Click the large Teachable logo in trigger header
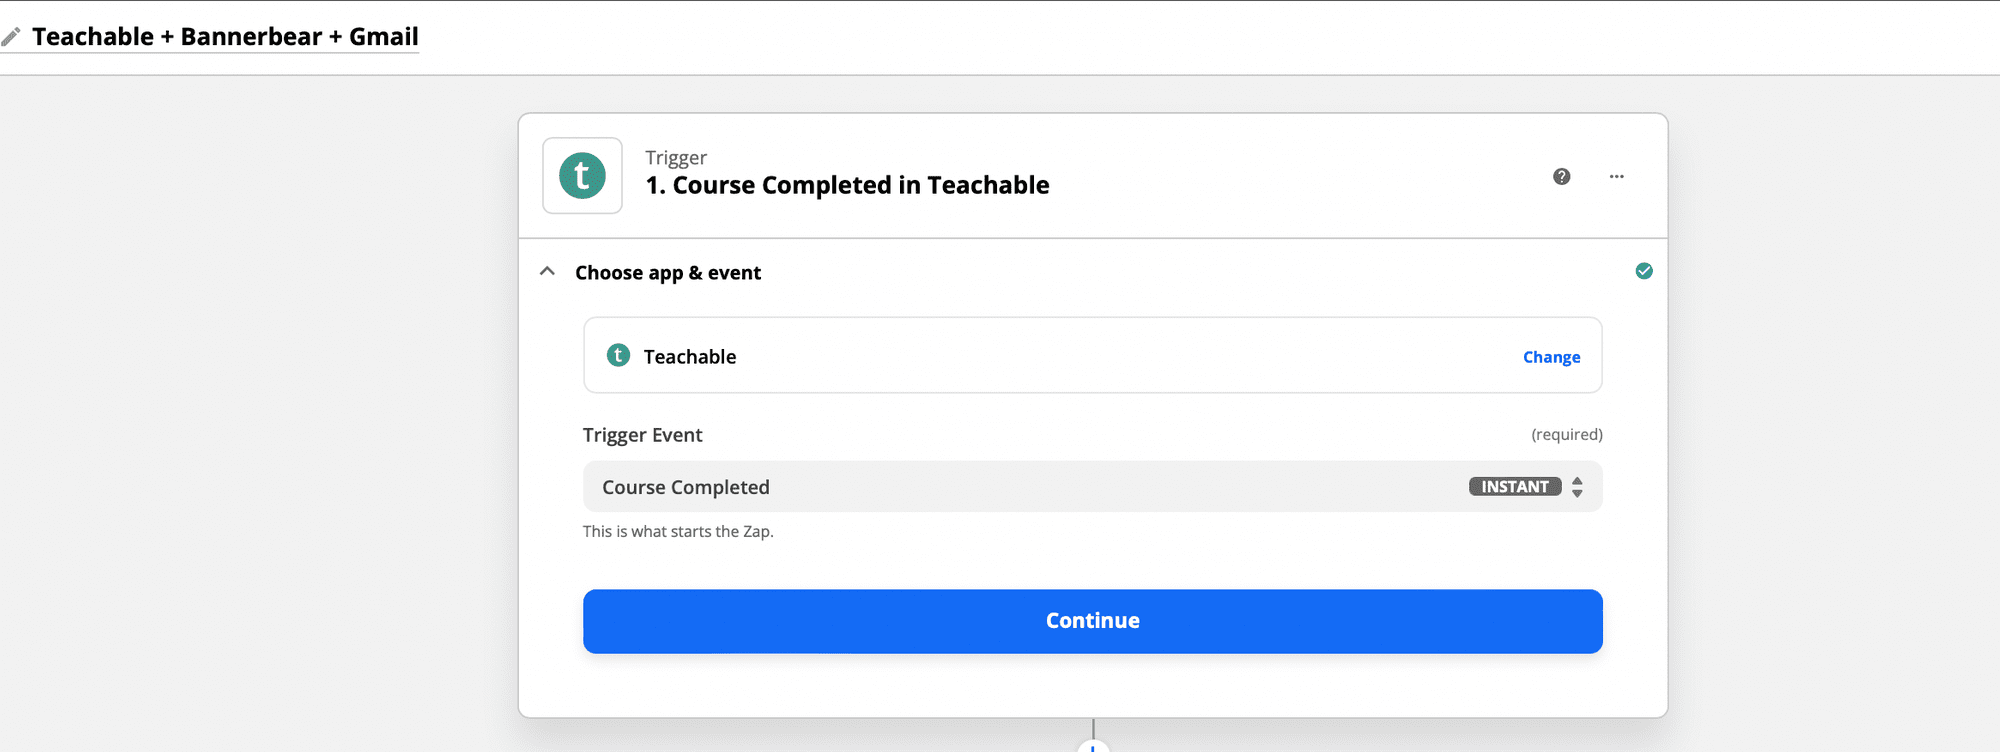 point(582,176)
